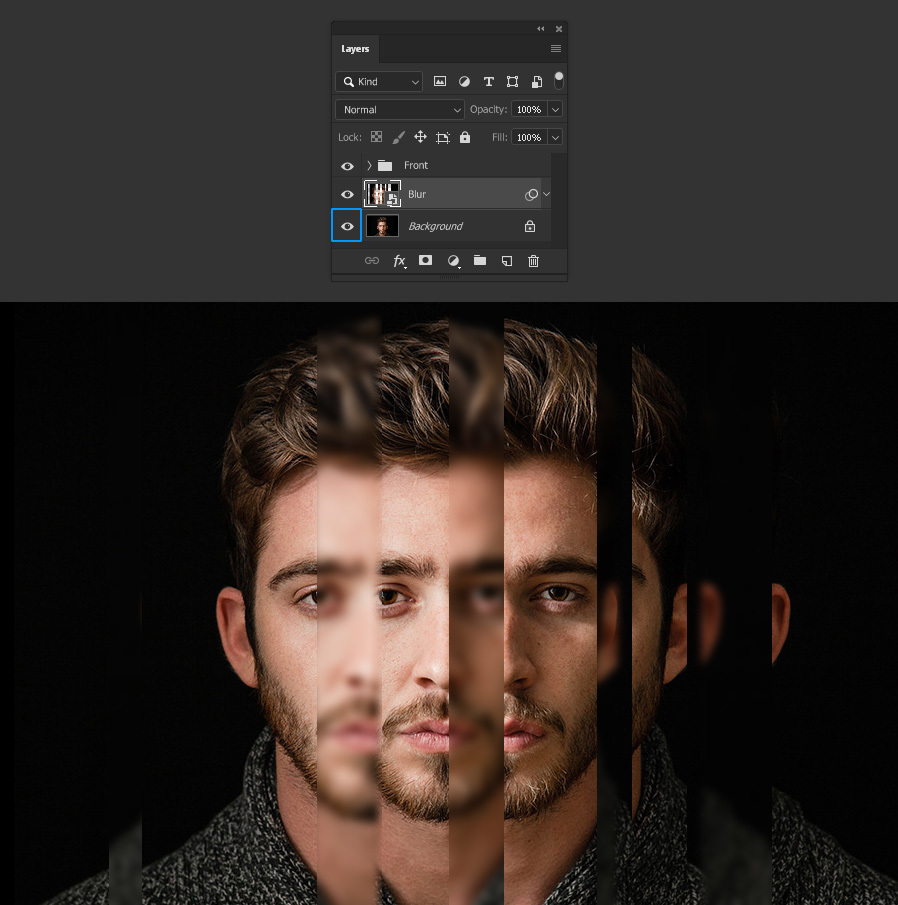Create a new group
Image resolution: width=898 pixels, height=905 pixels.
click(x=480, y=260)
